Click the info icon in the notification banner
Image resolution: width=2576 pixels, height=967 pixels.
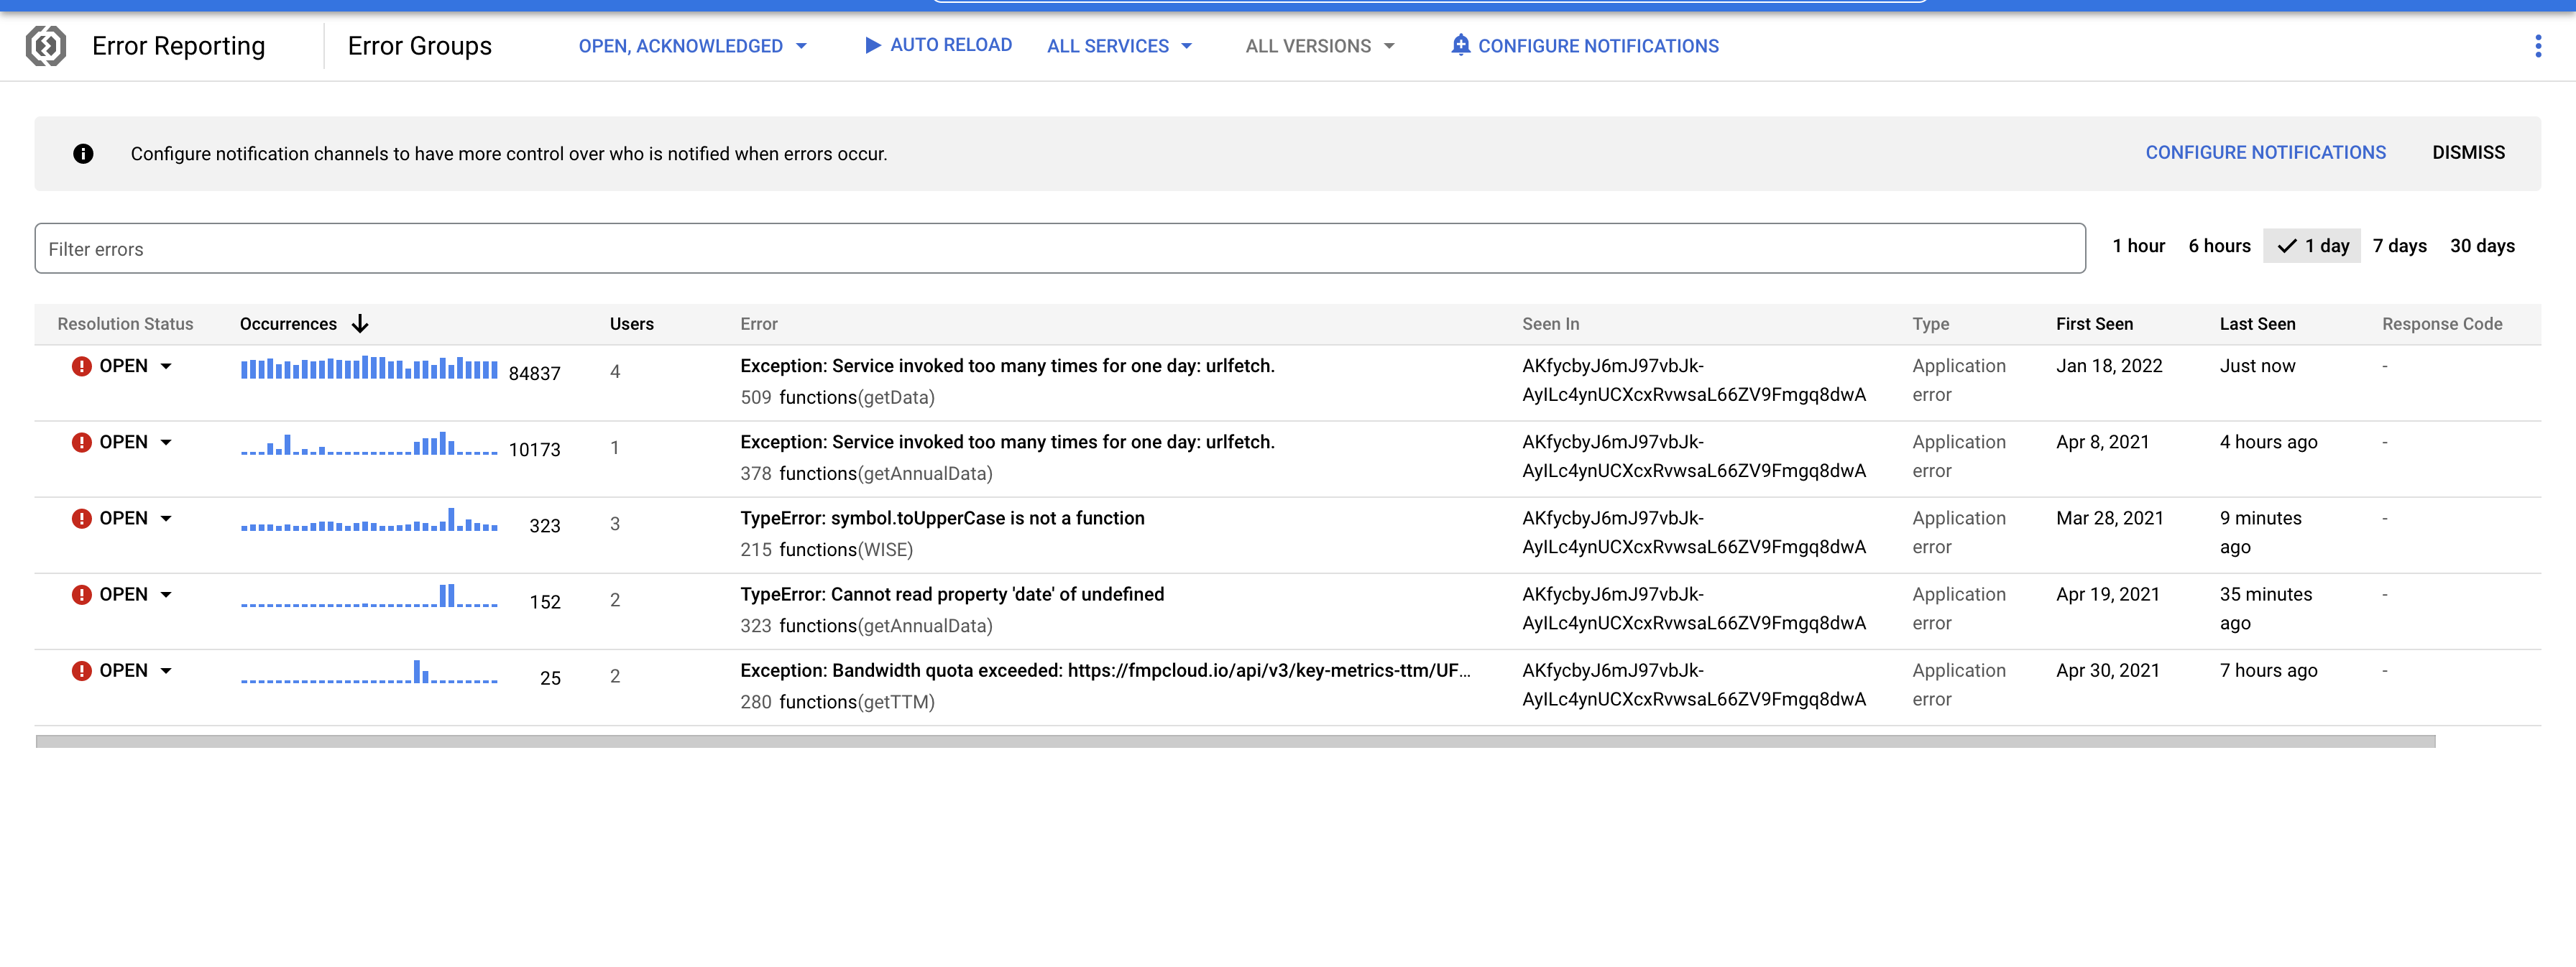[83, 154]
